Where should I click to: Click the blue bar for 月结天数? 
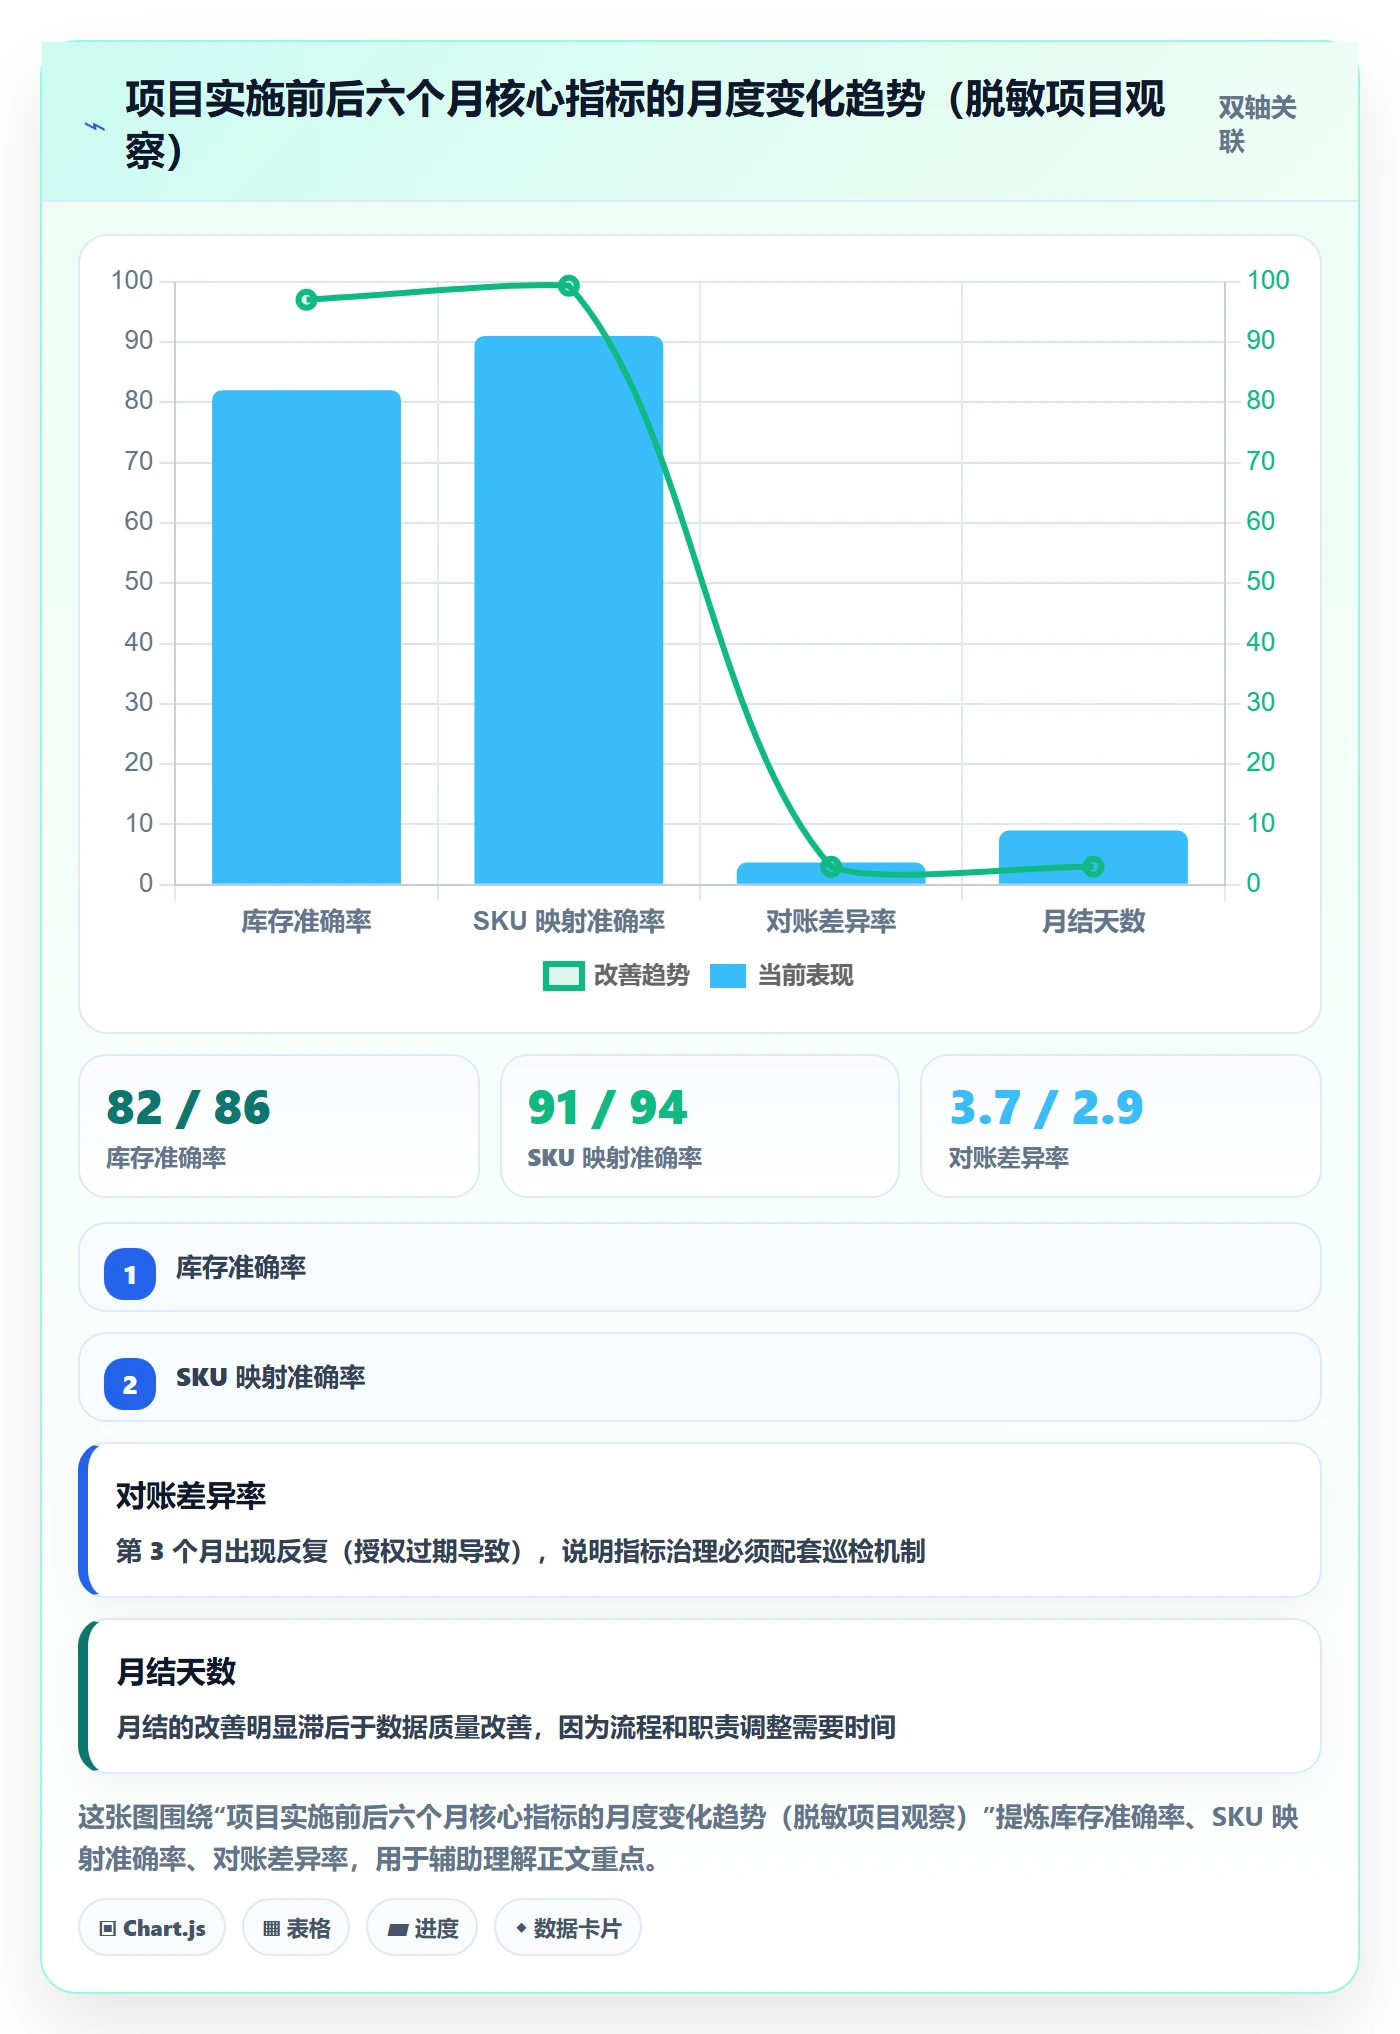pos(1093,857)
